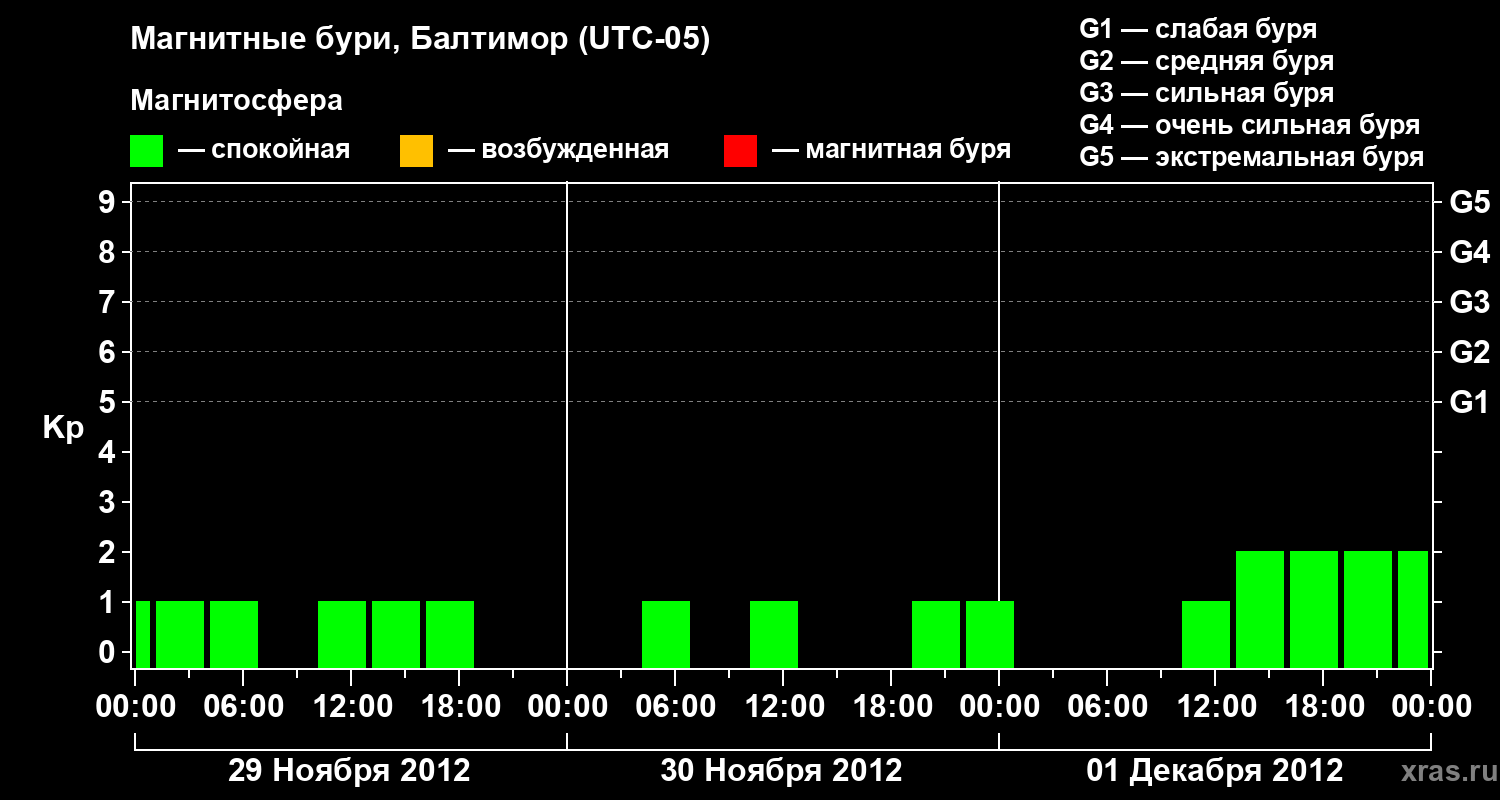Viewport: 1500px width, 800px height.
Task: Click the right-axis 'G5' level label
Action: click(x=1469, y=202)
